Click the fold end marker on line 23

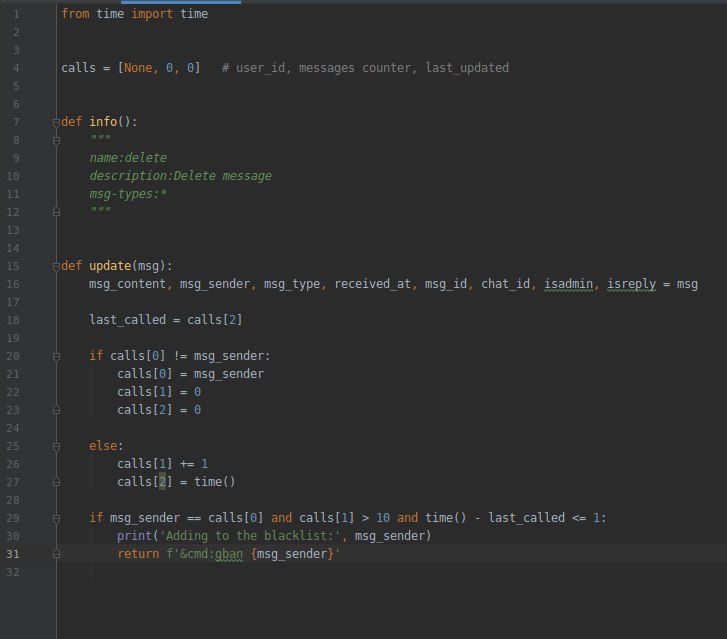pyautogui.click(x=56, y=410)
